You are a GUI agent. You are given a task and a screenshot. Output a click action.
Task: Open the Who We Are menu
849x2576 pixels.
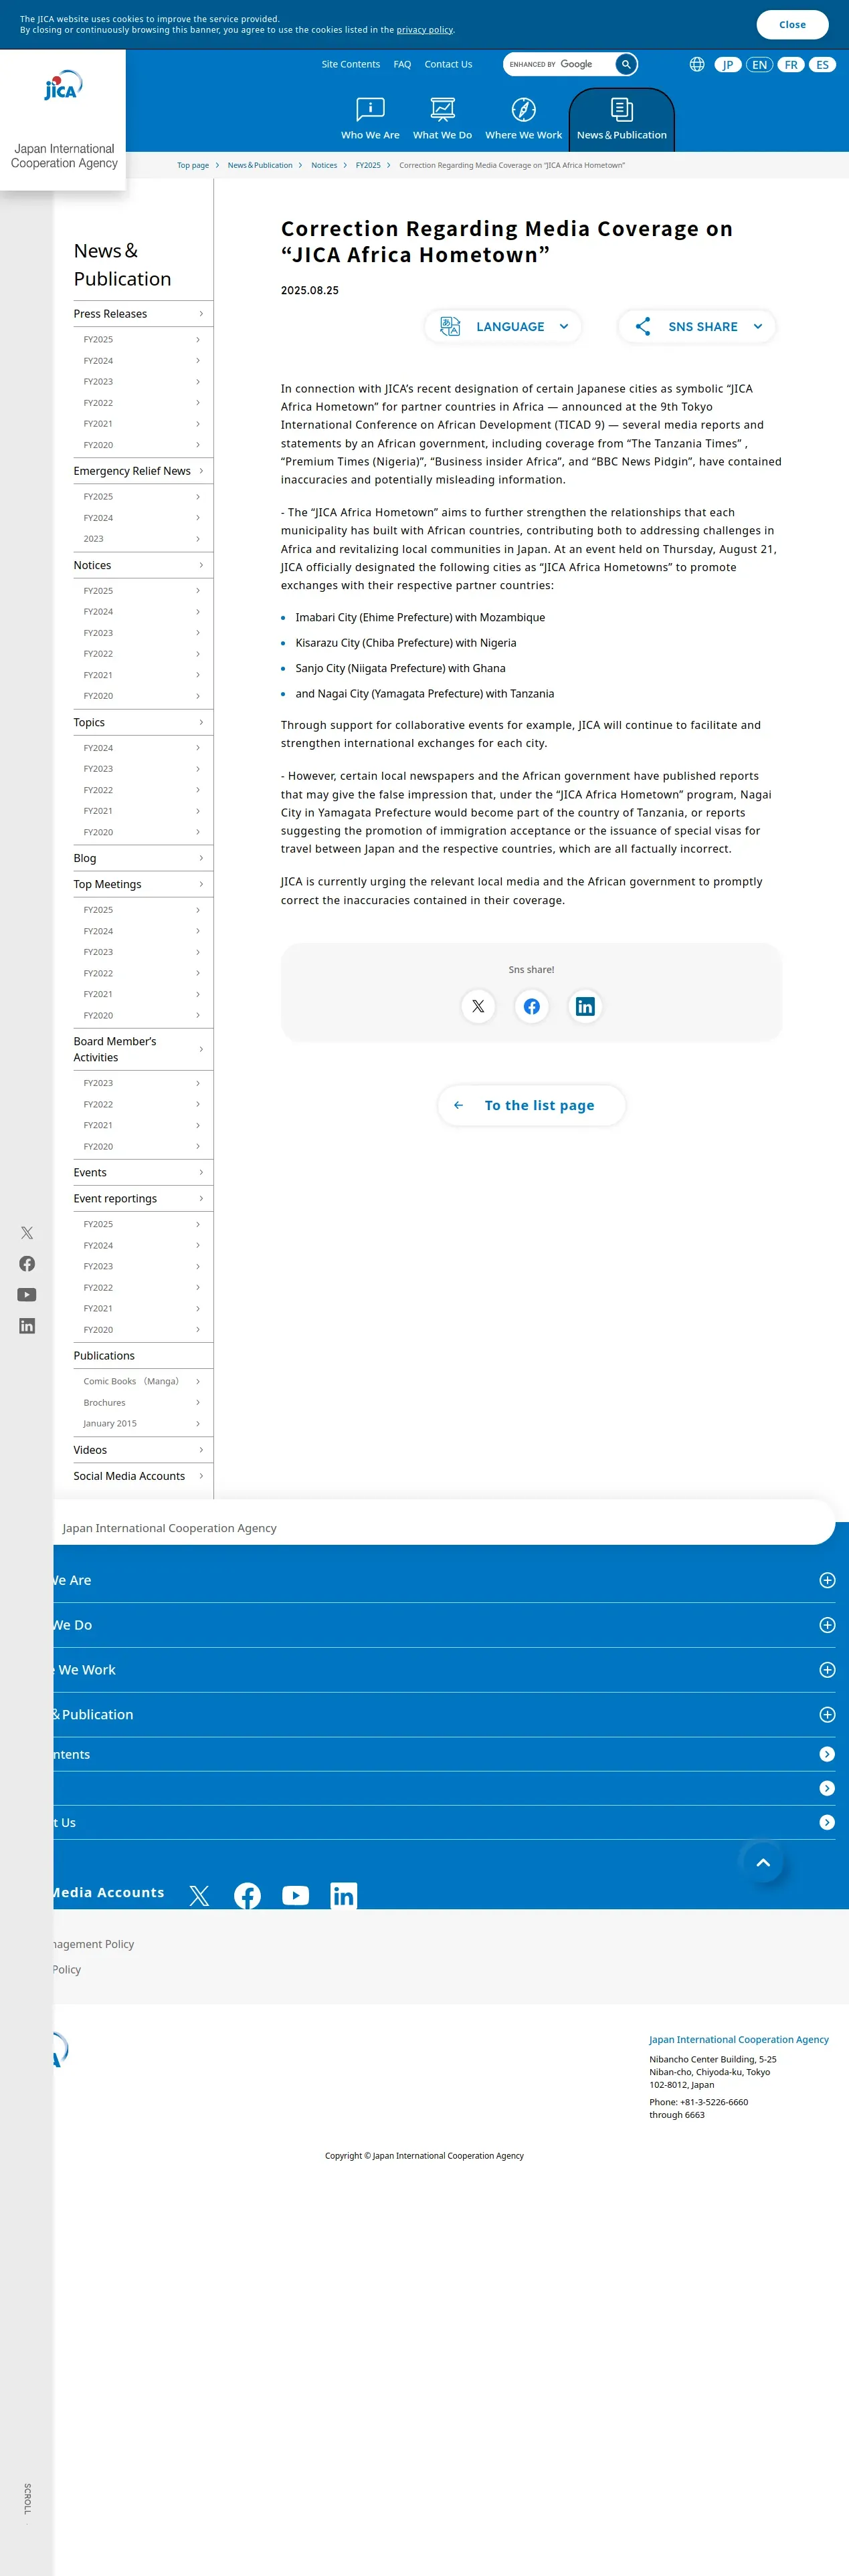click(370, 119)
